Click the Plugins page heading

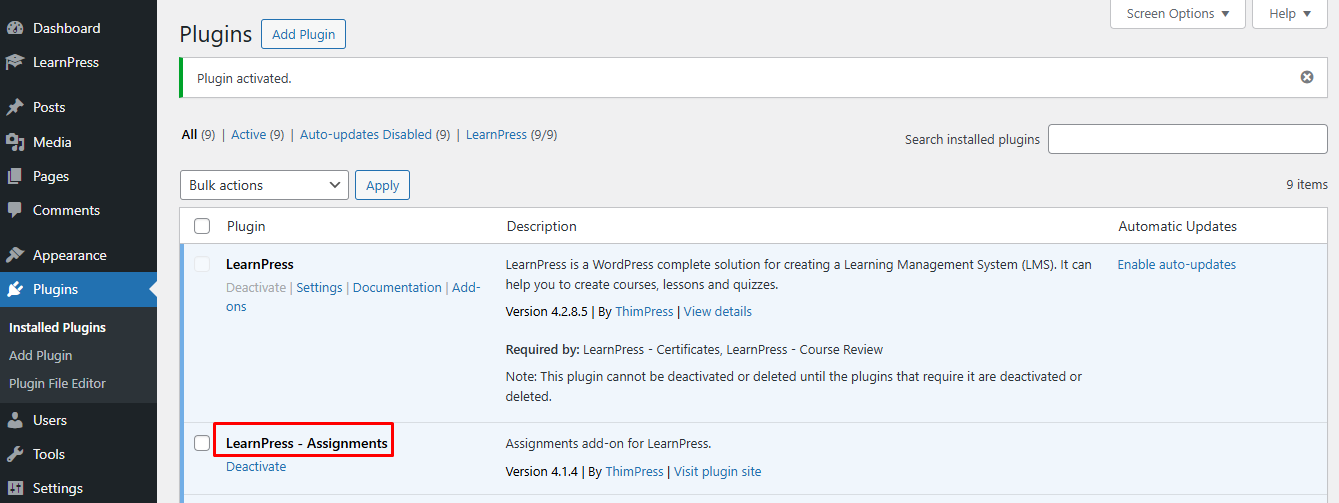pos(216,34)
